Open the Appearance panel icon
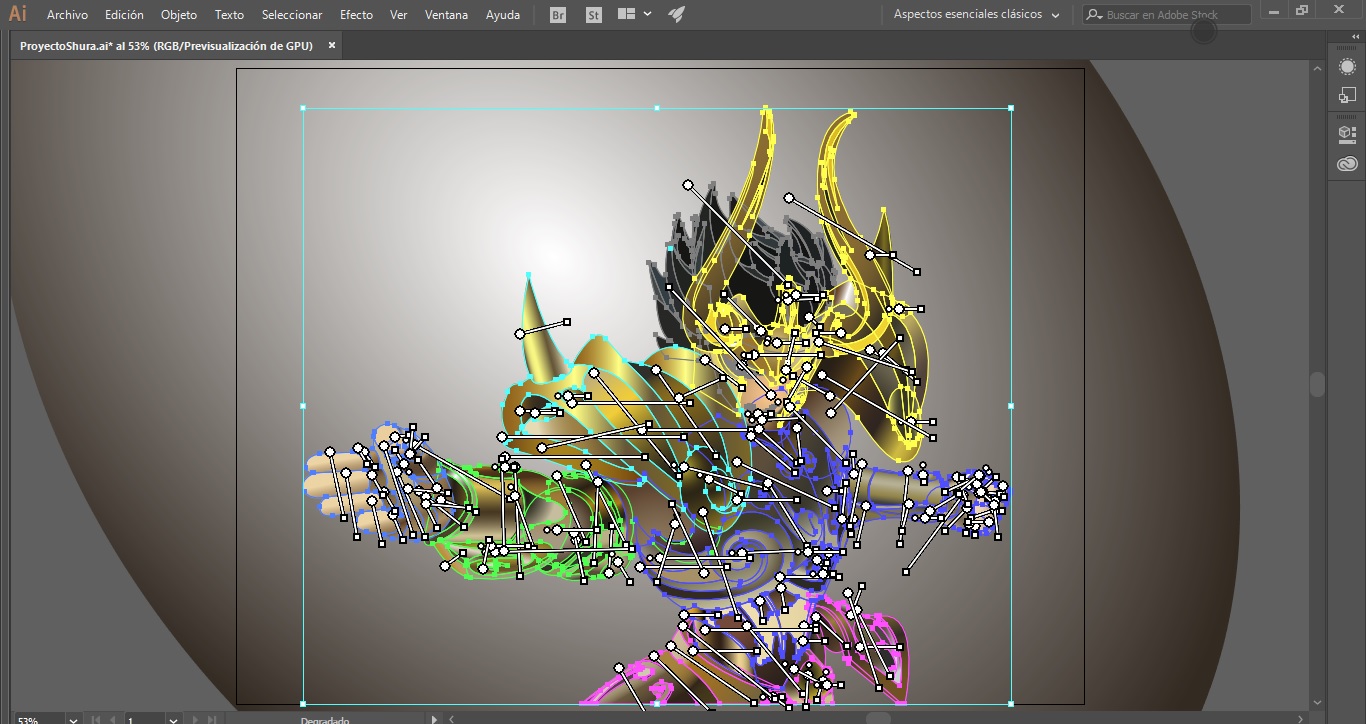This screenshot has width=1366, height=724. click(1347, 66)
